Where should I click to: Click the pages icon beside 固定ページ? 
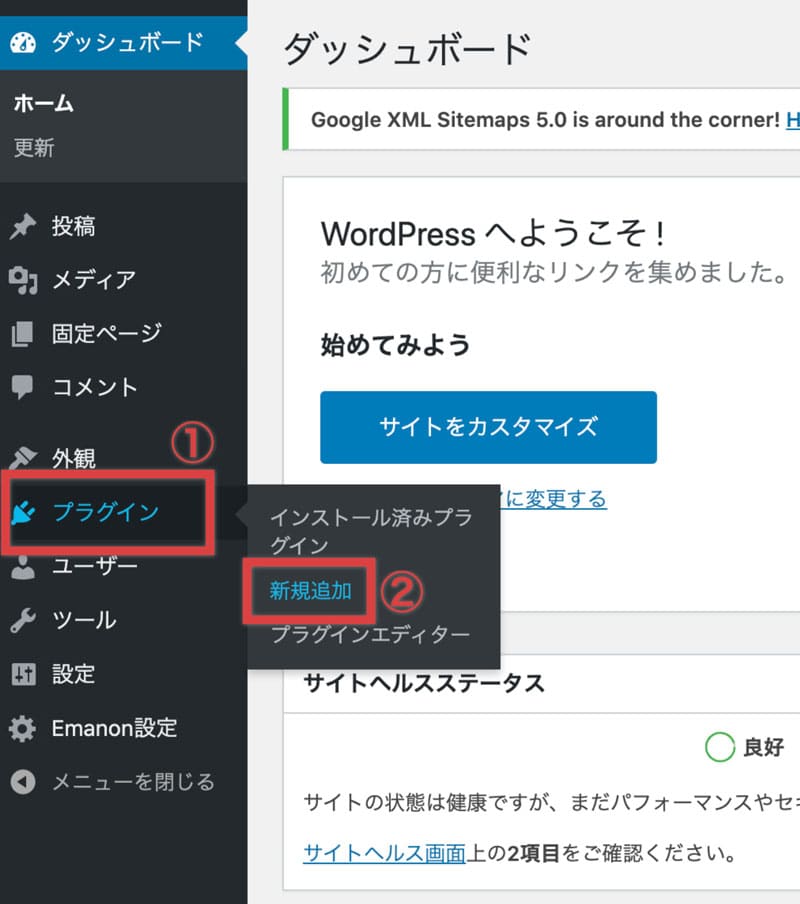click(22, 334)
